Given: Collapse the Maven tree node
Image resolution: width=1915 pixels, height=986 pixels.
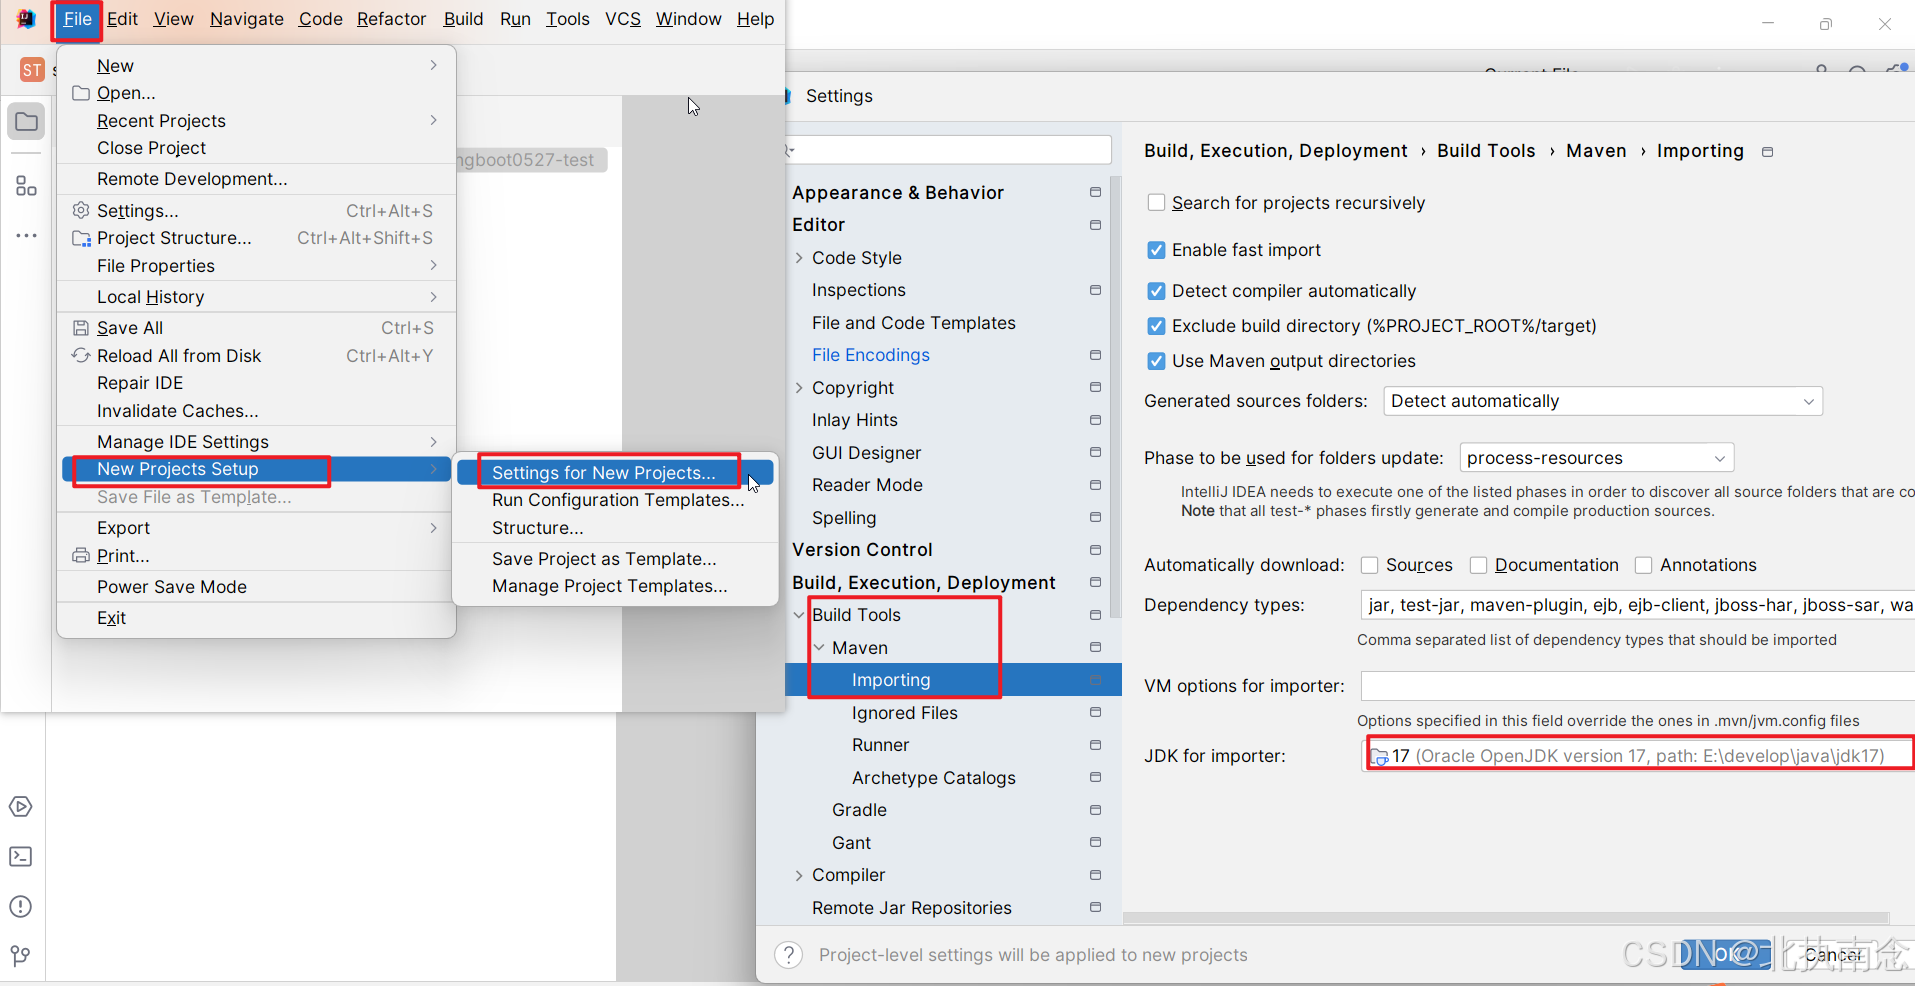Looking at the screenshot, I should point(819,648).
